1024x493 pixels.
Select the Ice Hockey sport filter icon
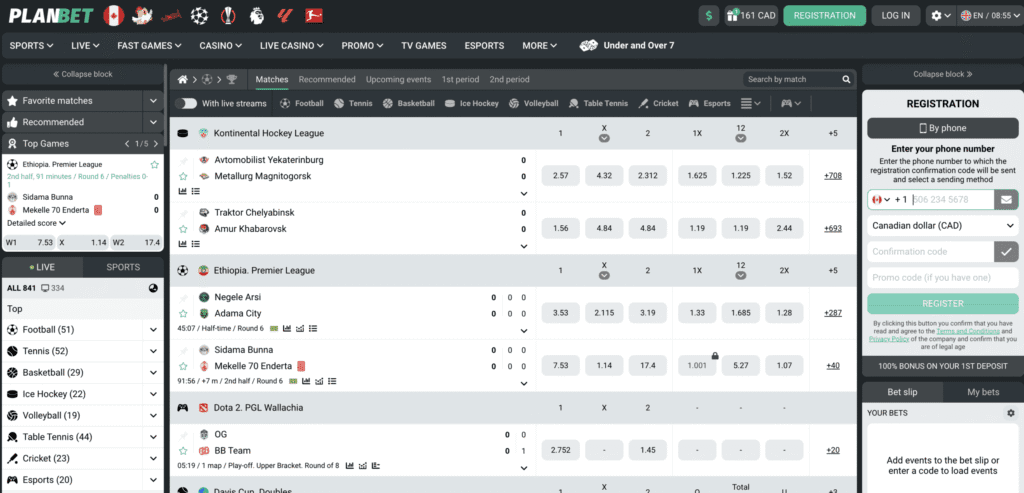(x=451, y=103)
